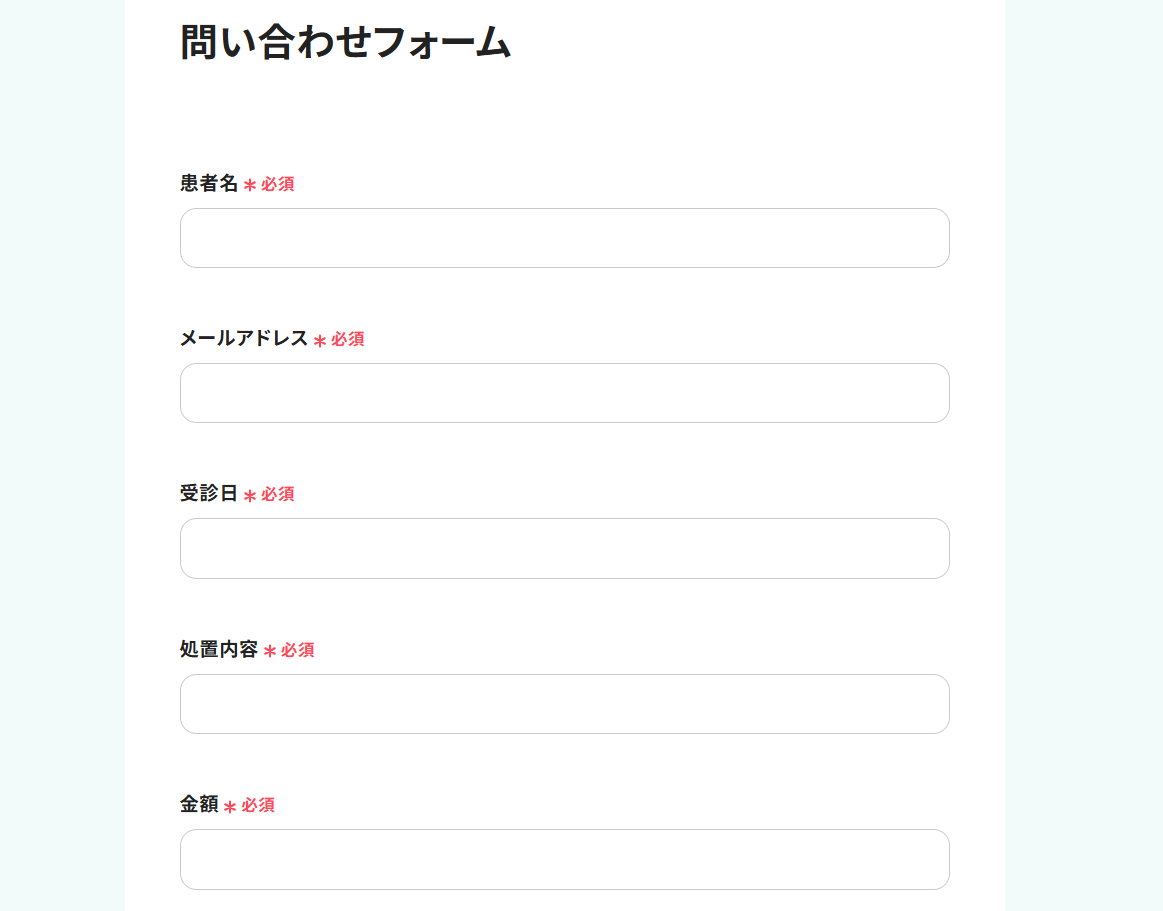Click the 必須 marker next to メールアドレス
Screen dimensions: 1163x911
click(x=347, y=339)
